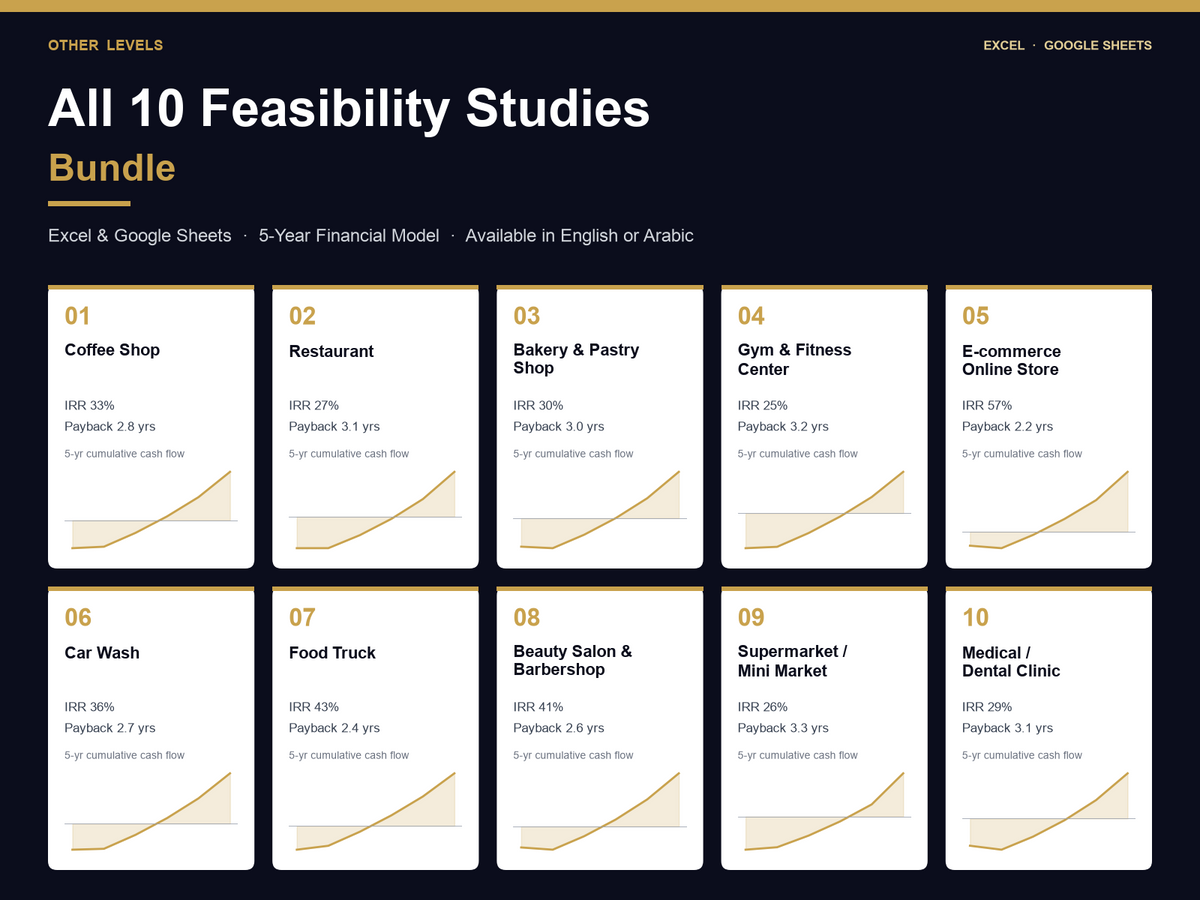
Task: Click the OTHER LEVELS header label
Action: (x=105, y=45)
